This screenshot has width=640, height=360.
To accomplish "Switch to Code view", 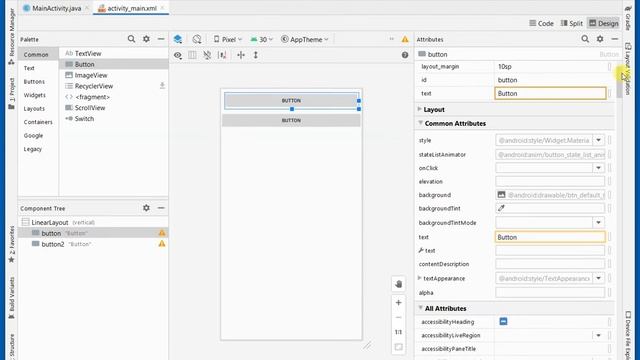I will click(x=541, y=23).
